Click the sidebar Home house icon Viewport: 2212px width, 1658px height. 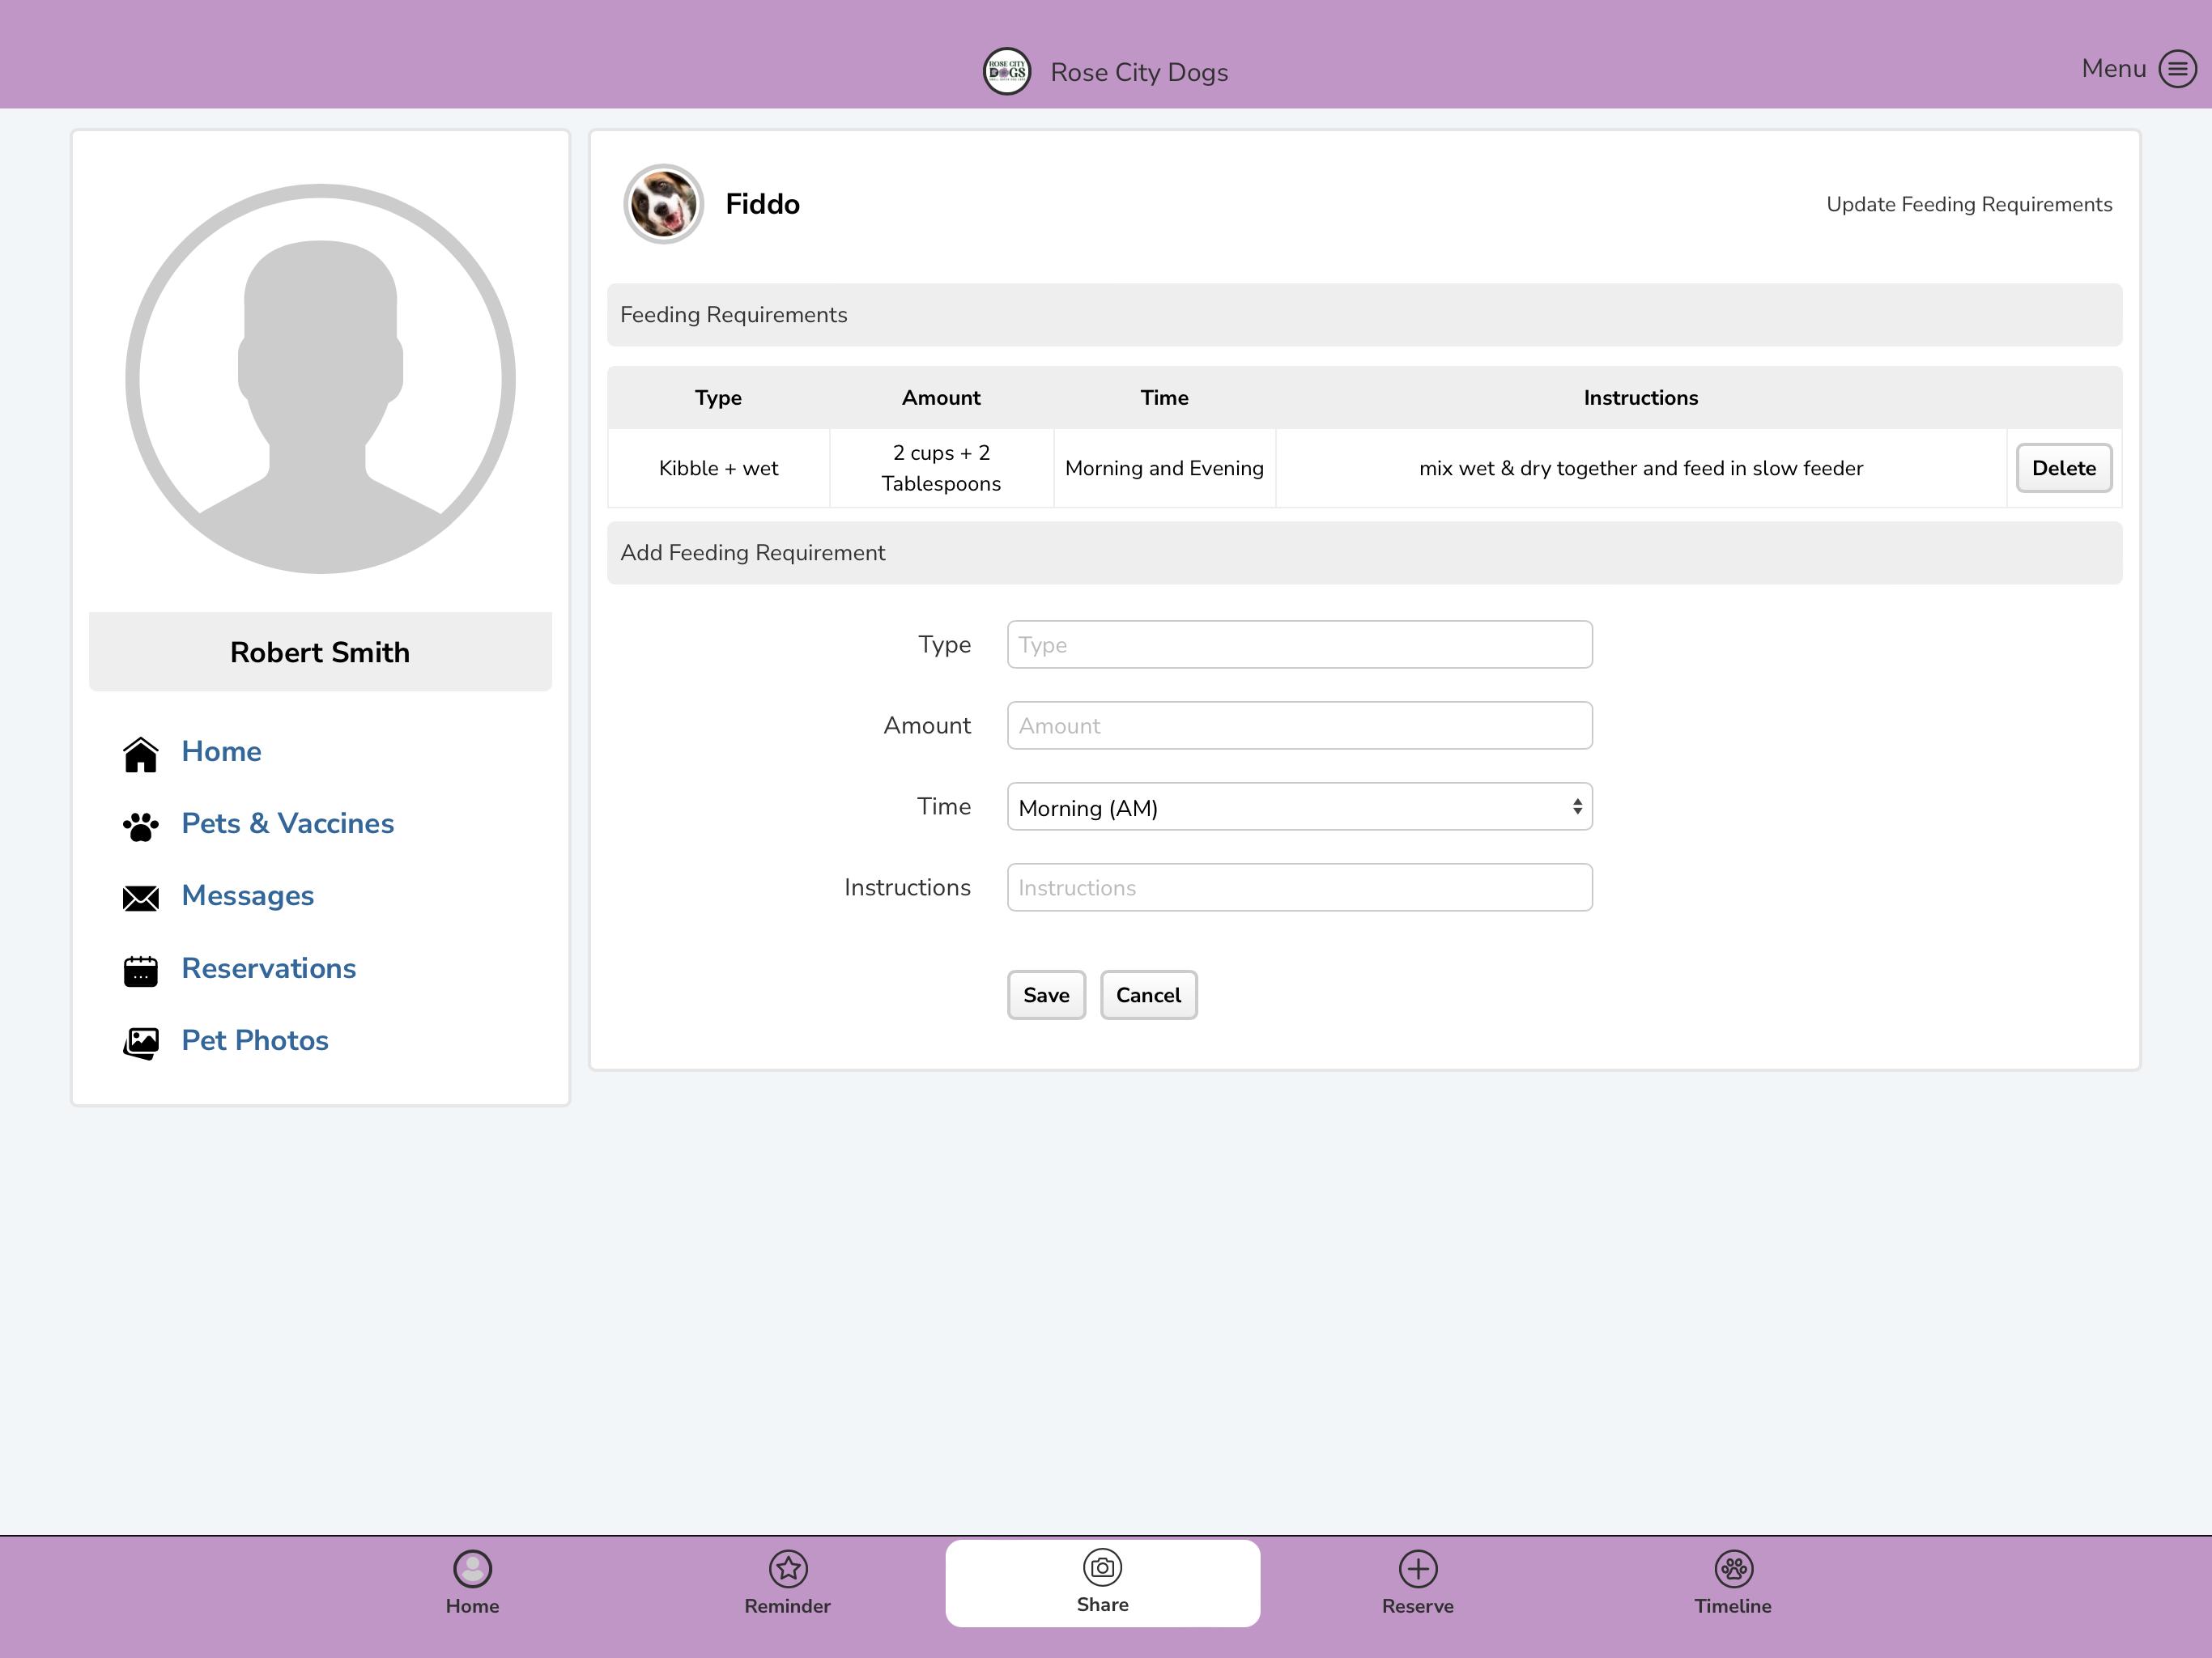[141, 754]
